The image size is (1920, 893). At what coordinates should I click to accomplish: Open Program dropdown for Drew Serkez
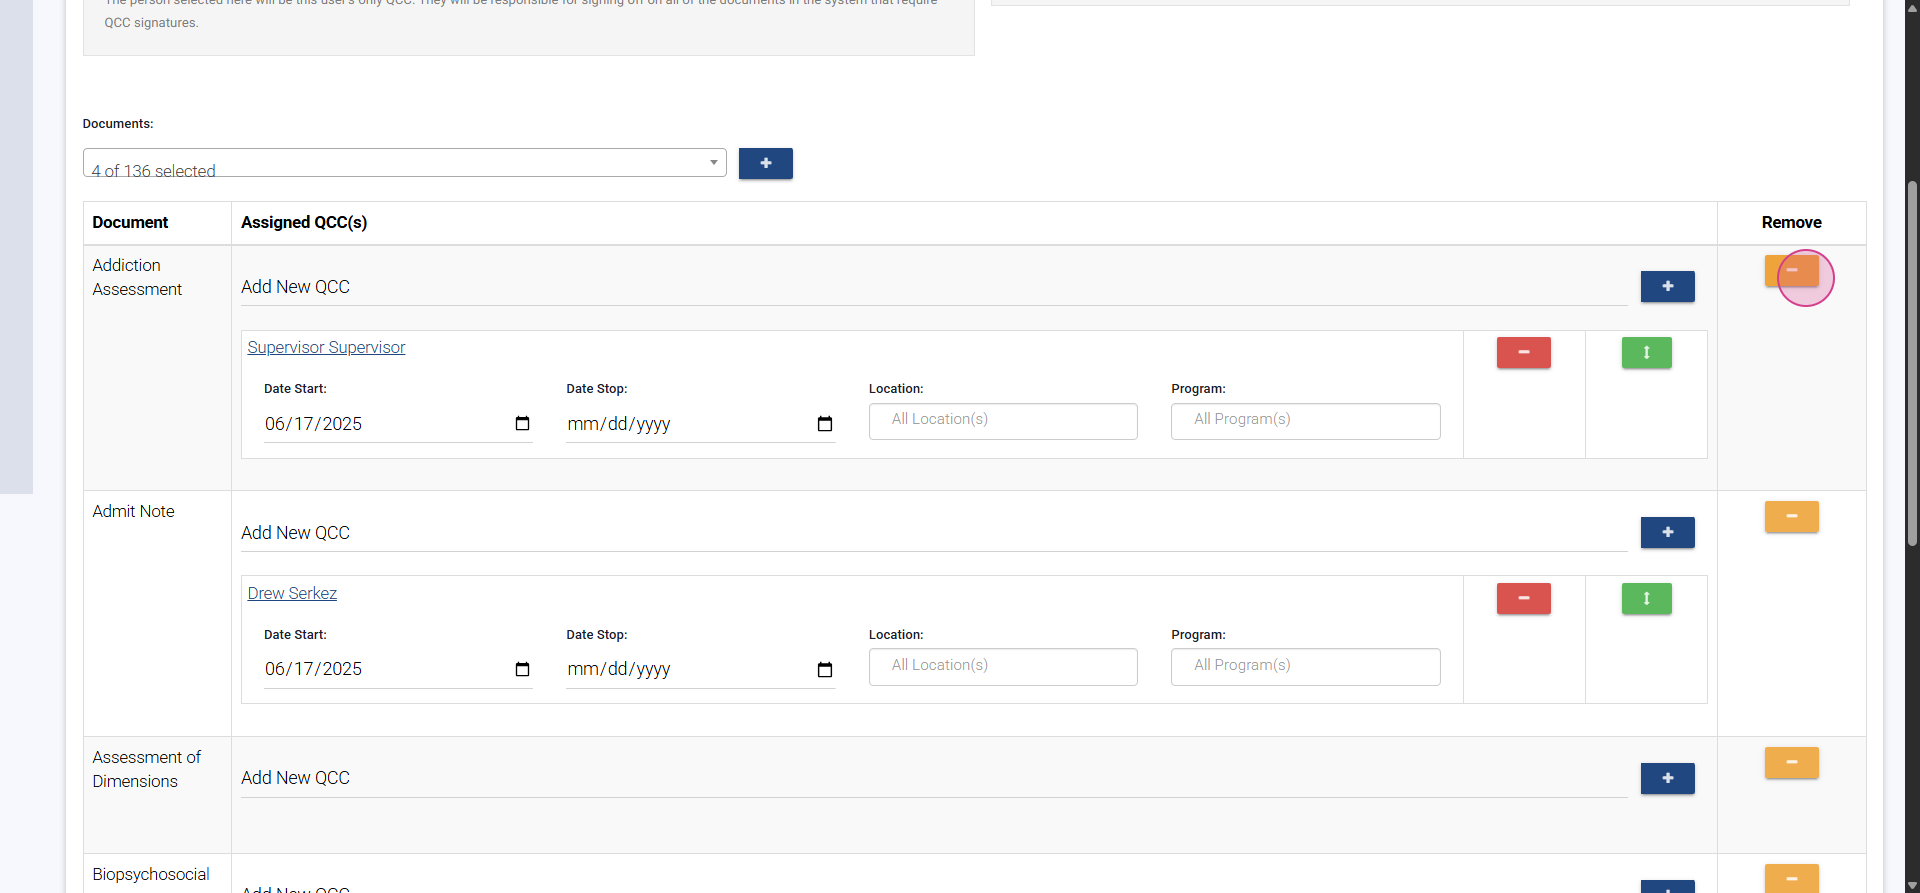click(1305, 667)
